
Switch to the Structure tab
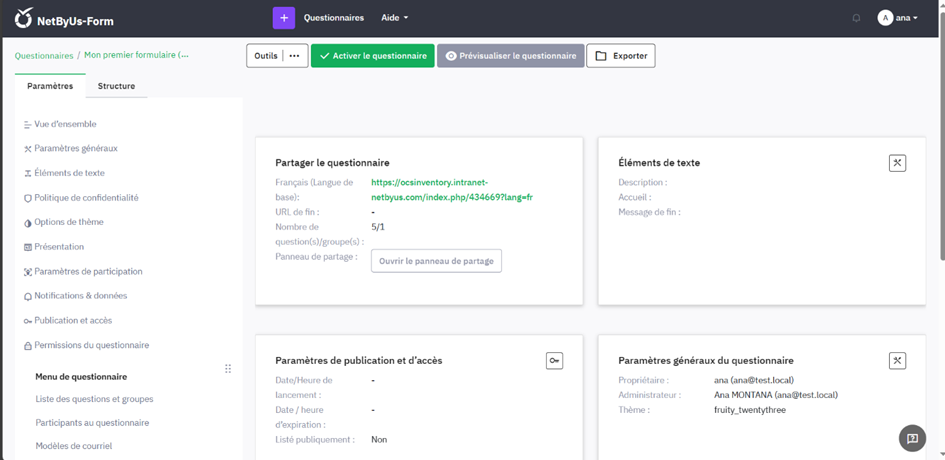[116, 86]
